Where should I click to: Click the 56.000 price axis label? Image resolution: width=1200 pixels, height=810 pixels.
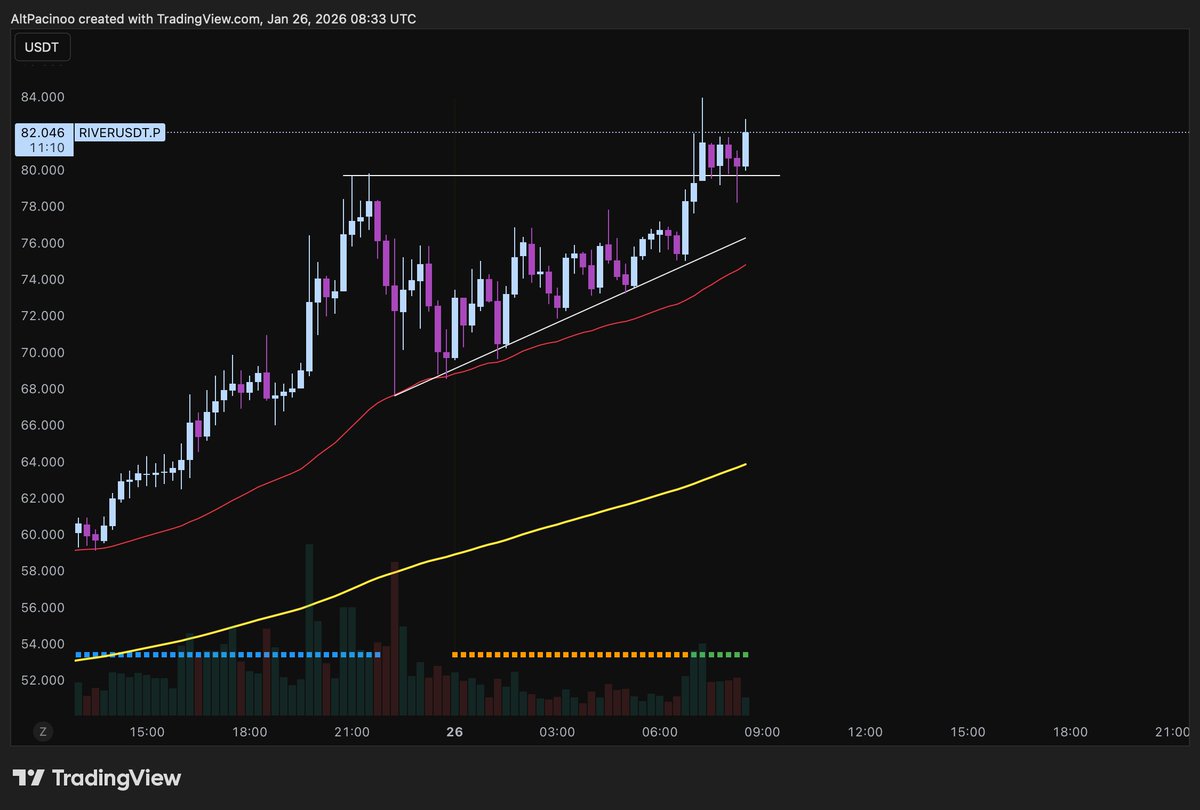[42, 608]
